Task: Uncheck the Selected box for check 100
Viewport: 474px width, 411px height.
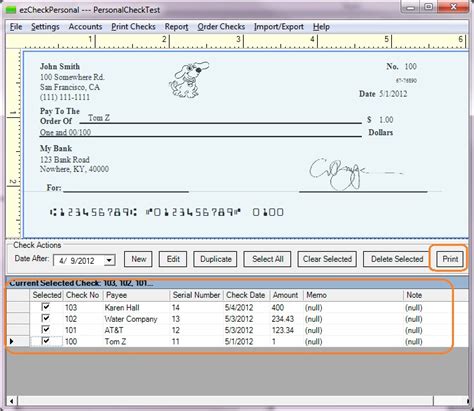Action: [46, 341]
